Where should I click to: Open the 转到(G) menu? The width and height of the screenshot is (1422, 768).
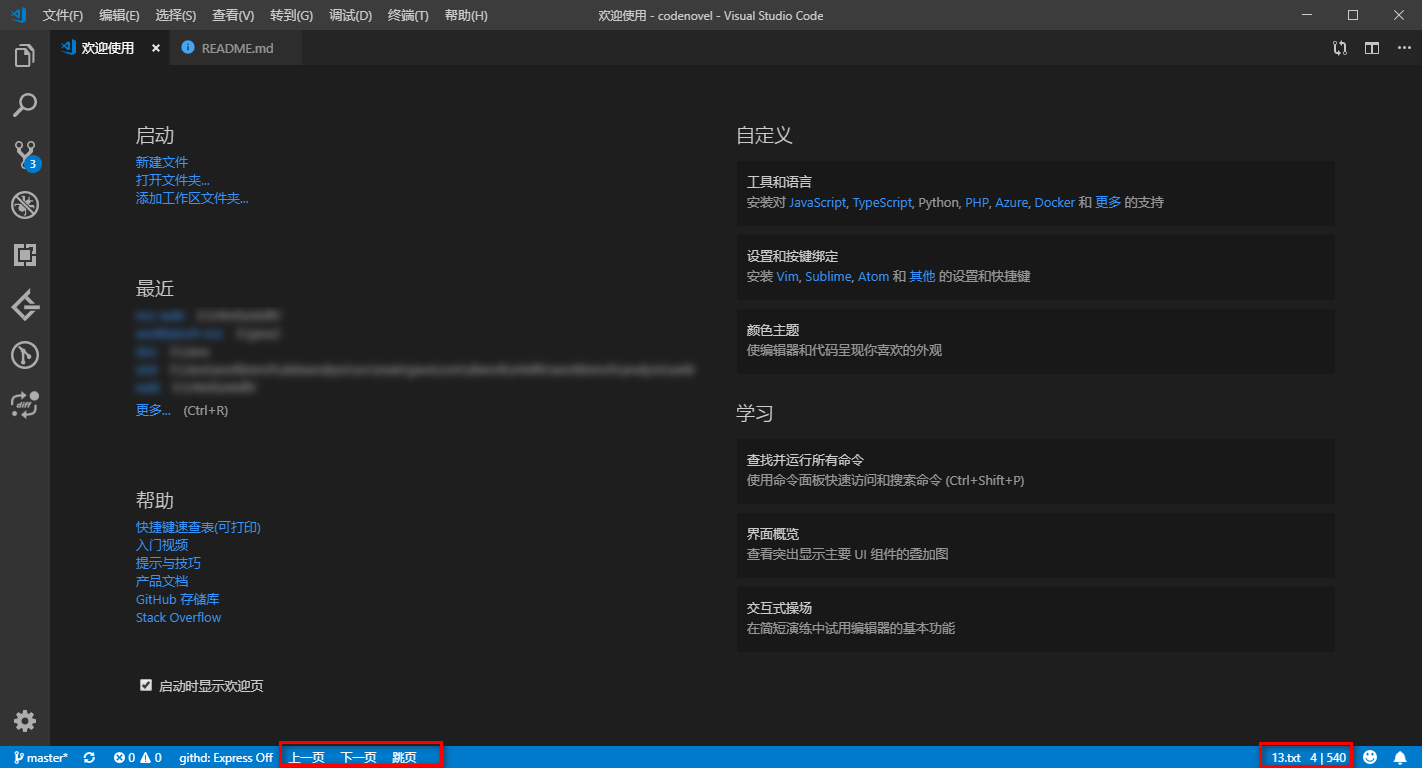coord(291,16)
